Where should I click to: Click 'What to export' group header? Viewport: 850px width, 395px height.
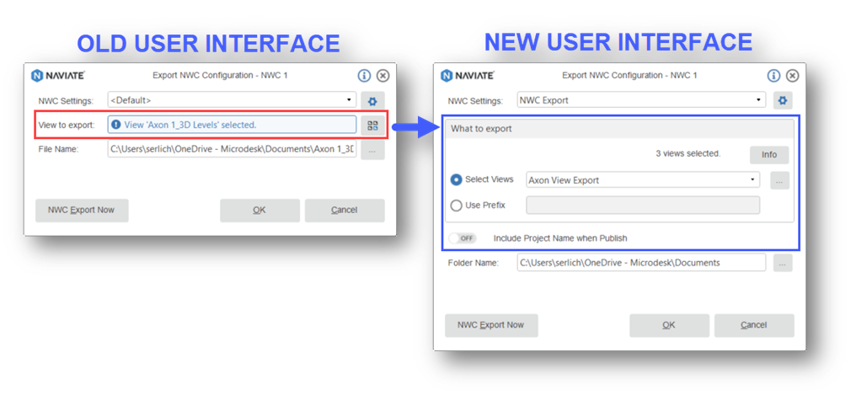click(620, 129)
